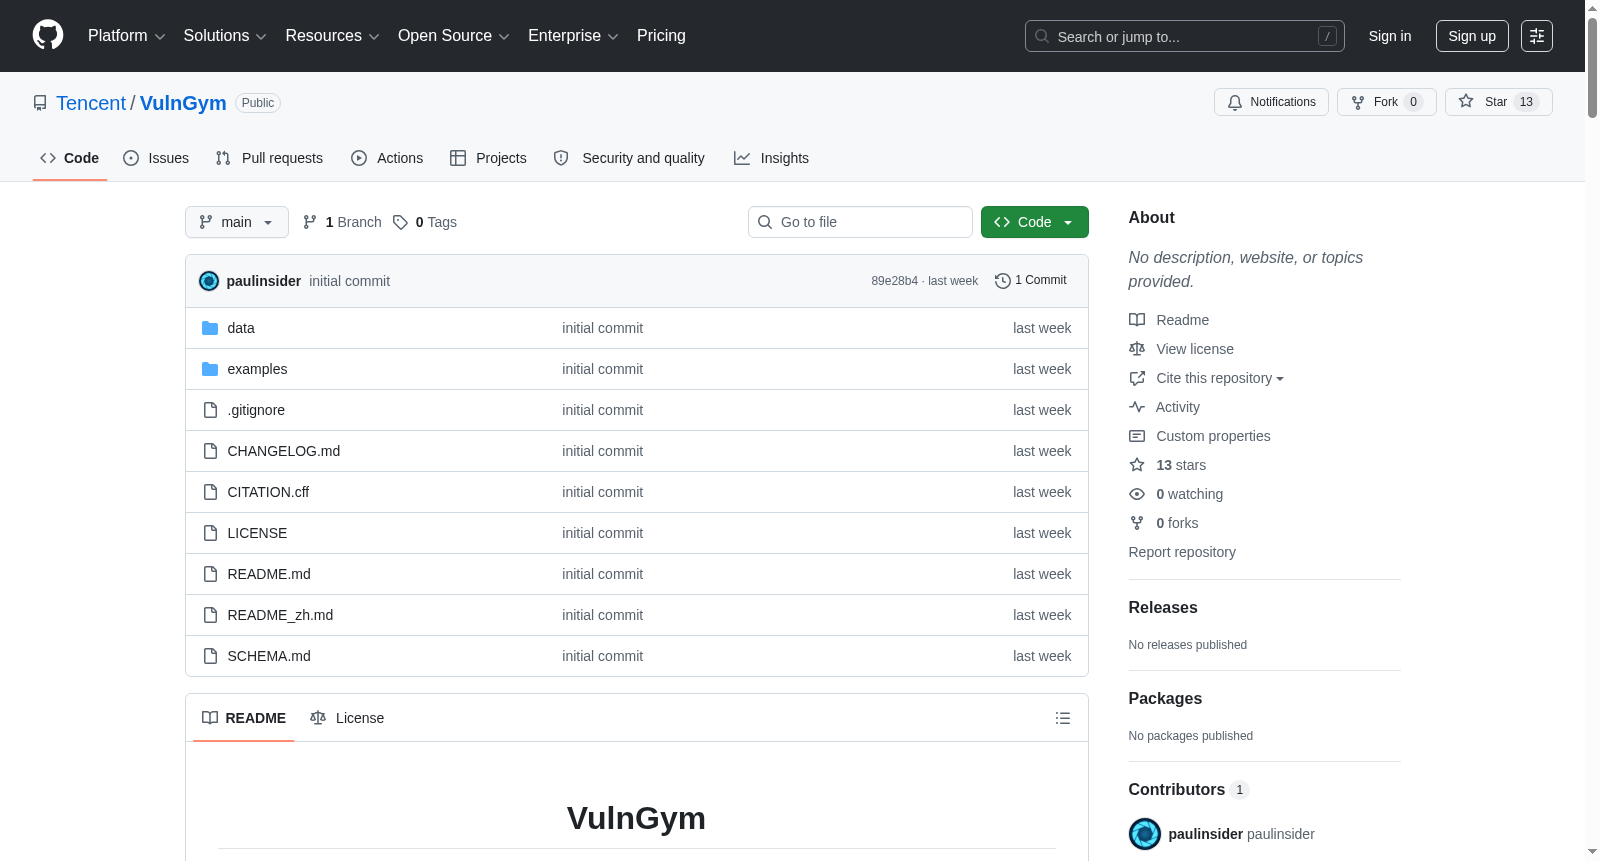Open the README outline list icon

pyautogui.click(x=1063, y=718)
